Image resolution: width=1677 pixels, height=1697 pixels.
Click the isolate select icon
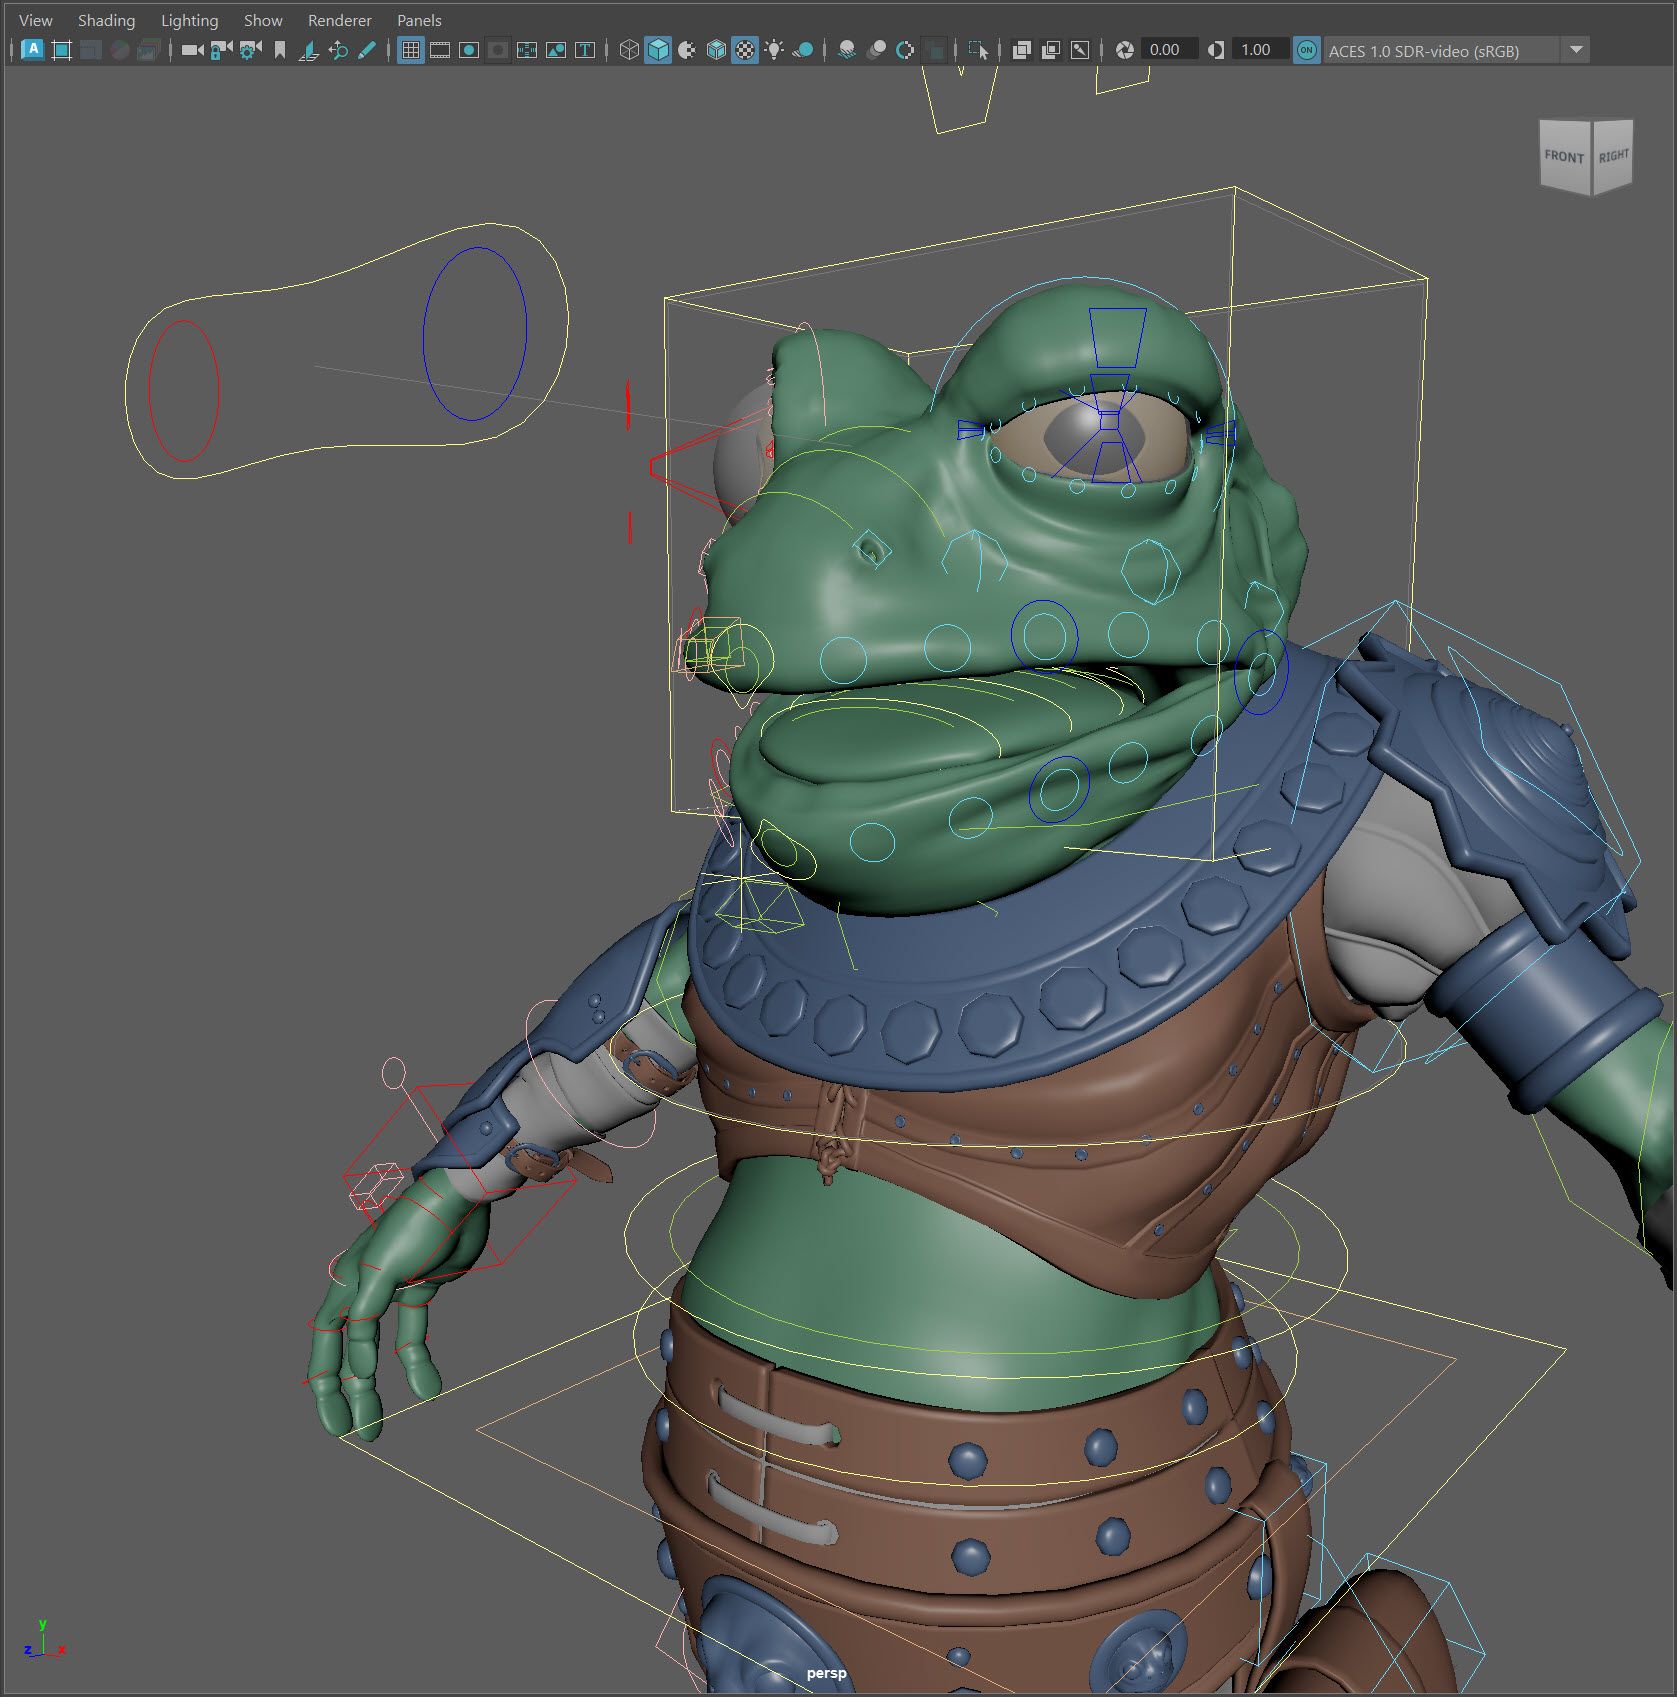pyautogui.click(x=978, y=50)
